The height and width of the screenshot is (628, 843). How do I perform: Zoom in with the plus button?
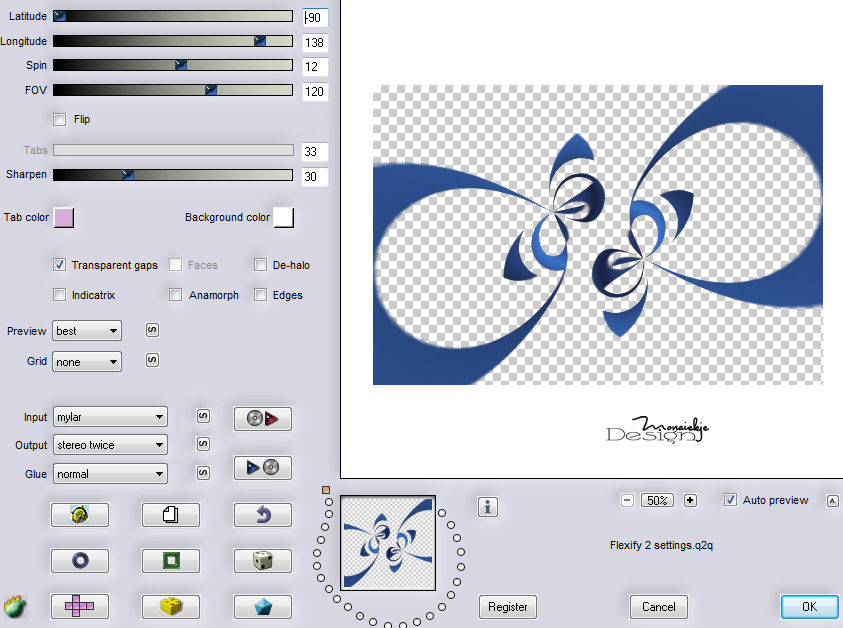tap(690, 501)
